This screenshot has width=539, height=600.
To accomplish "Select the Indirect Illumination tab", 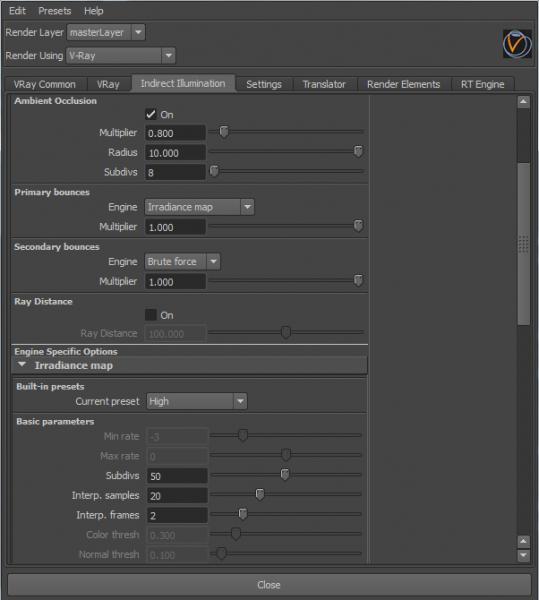I will click(x=183, y=83).
